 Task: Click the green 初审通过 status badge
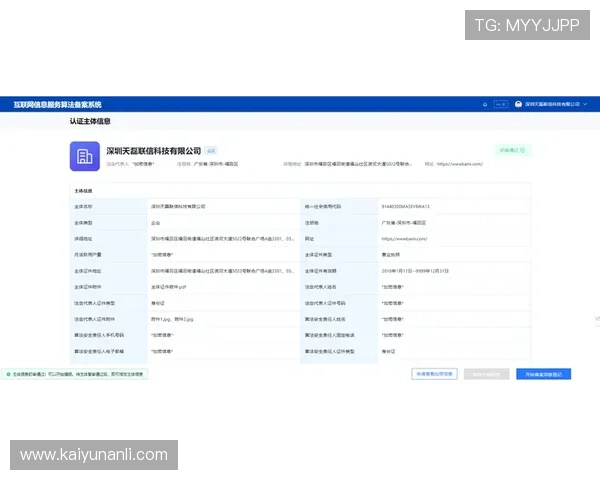point(513,150)
